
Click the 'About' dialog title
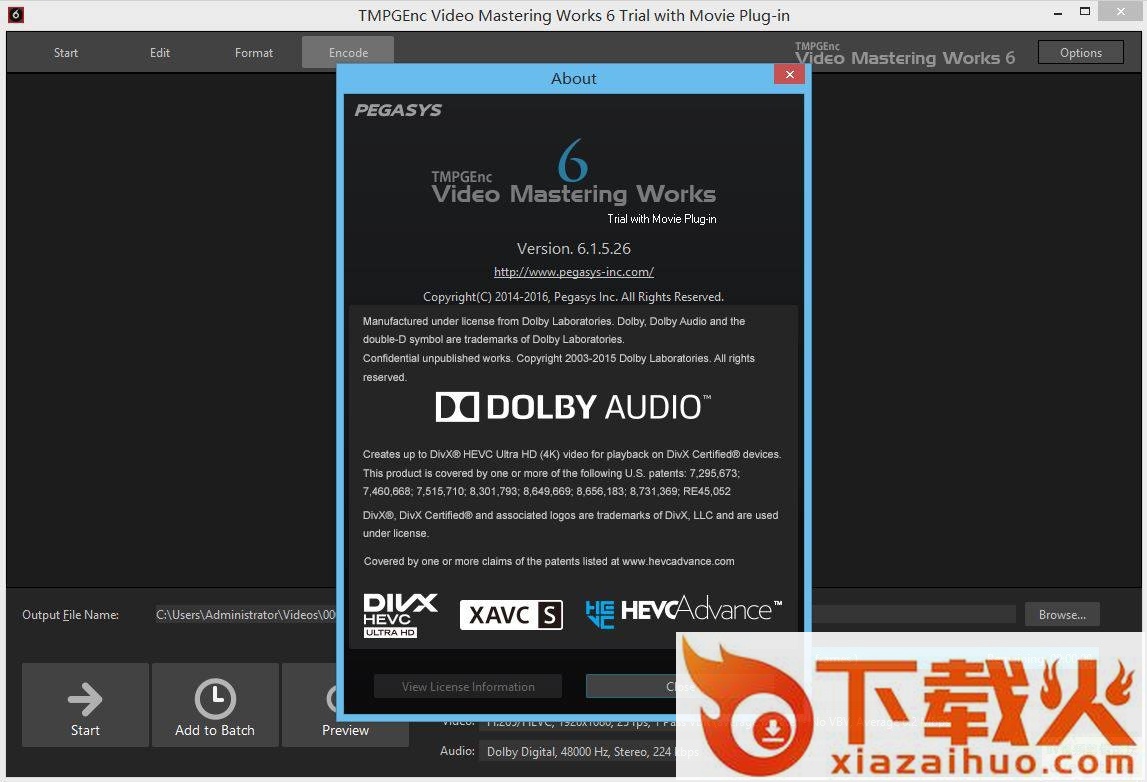(574, 78)
